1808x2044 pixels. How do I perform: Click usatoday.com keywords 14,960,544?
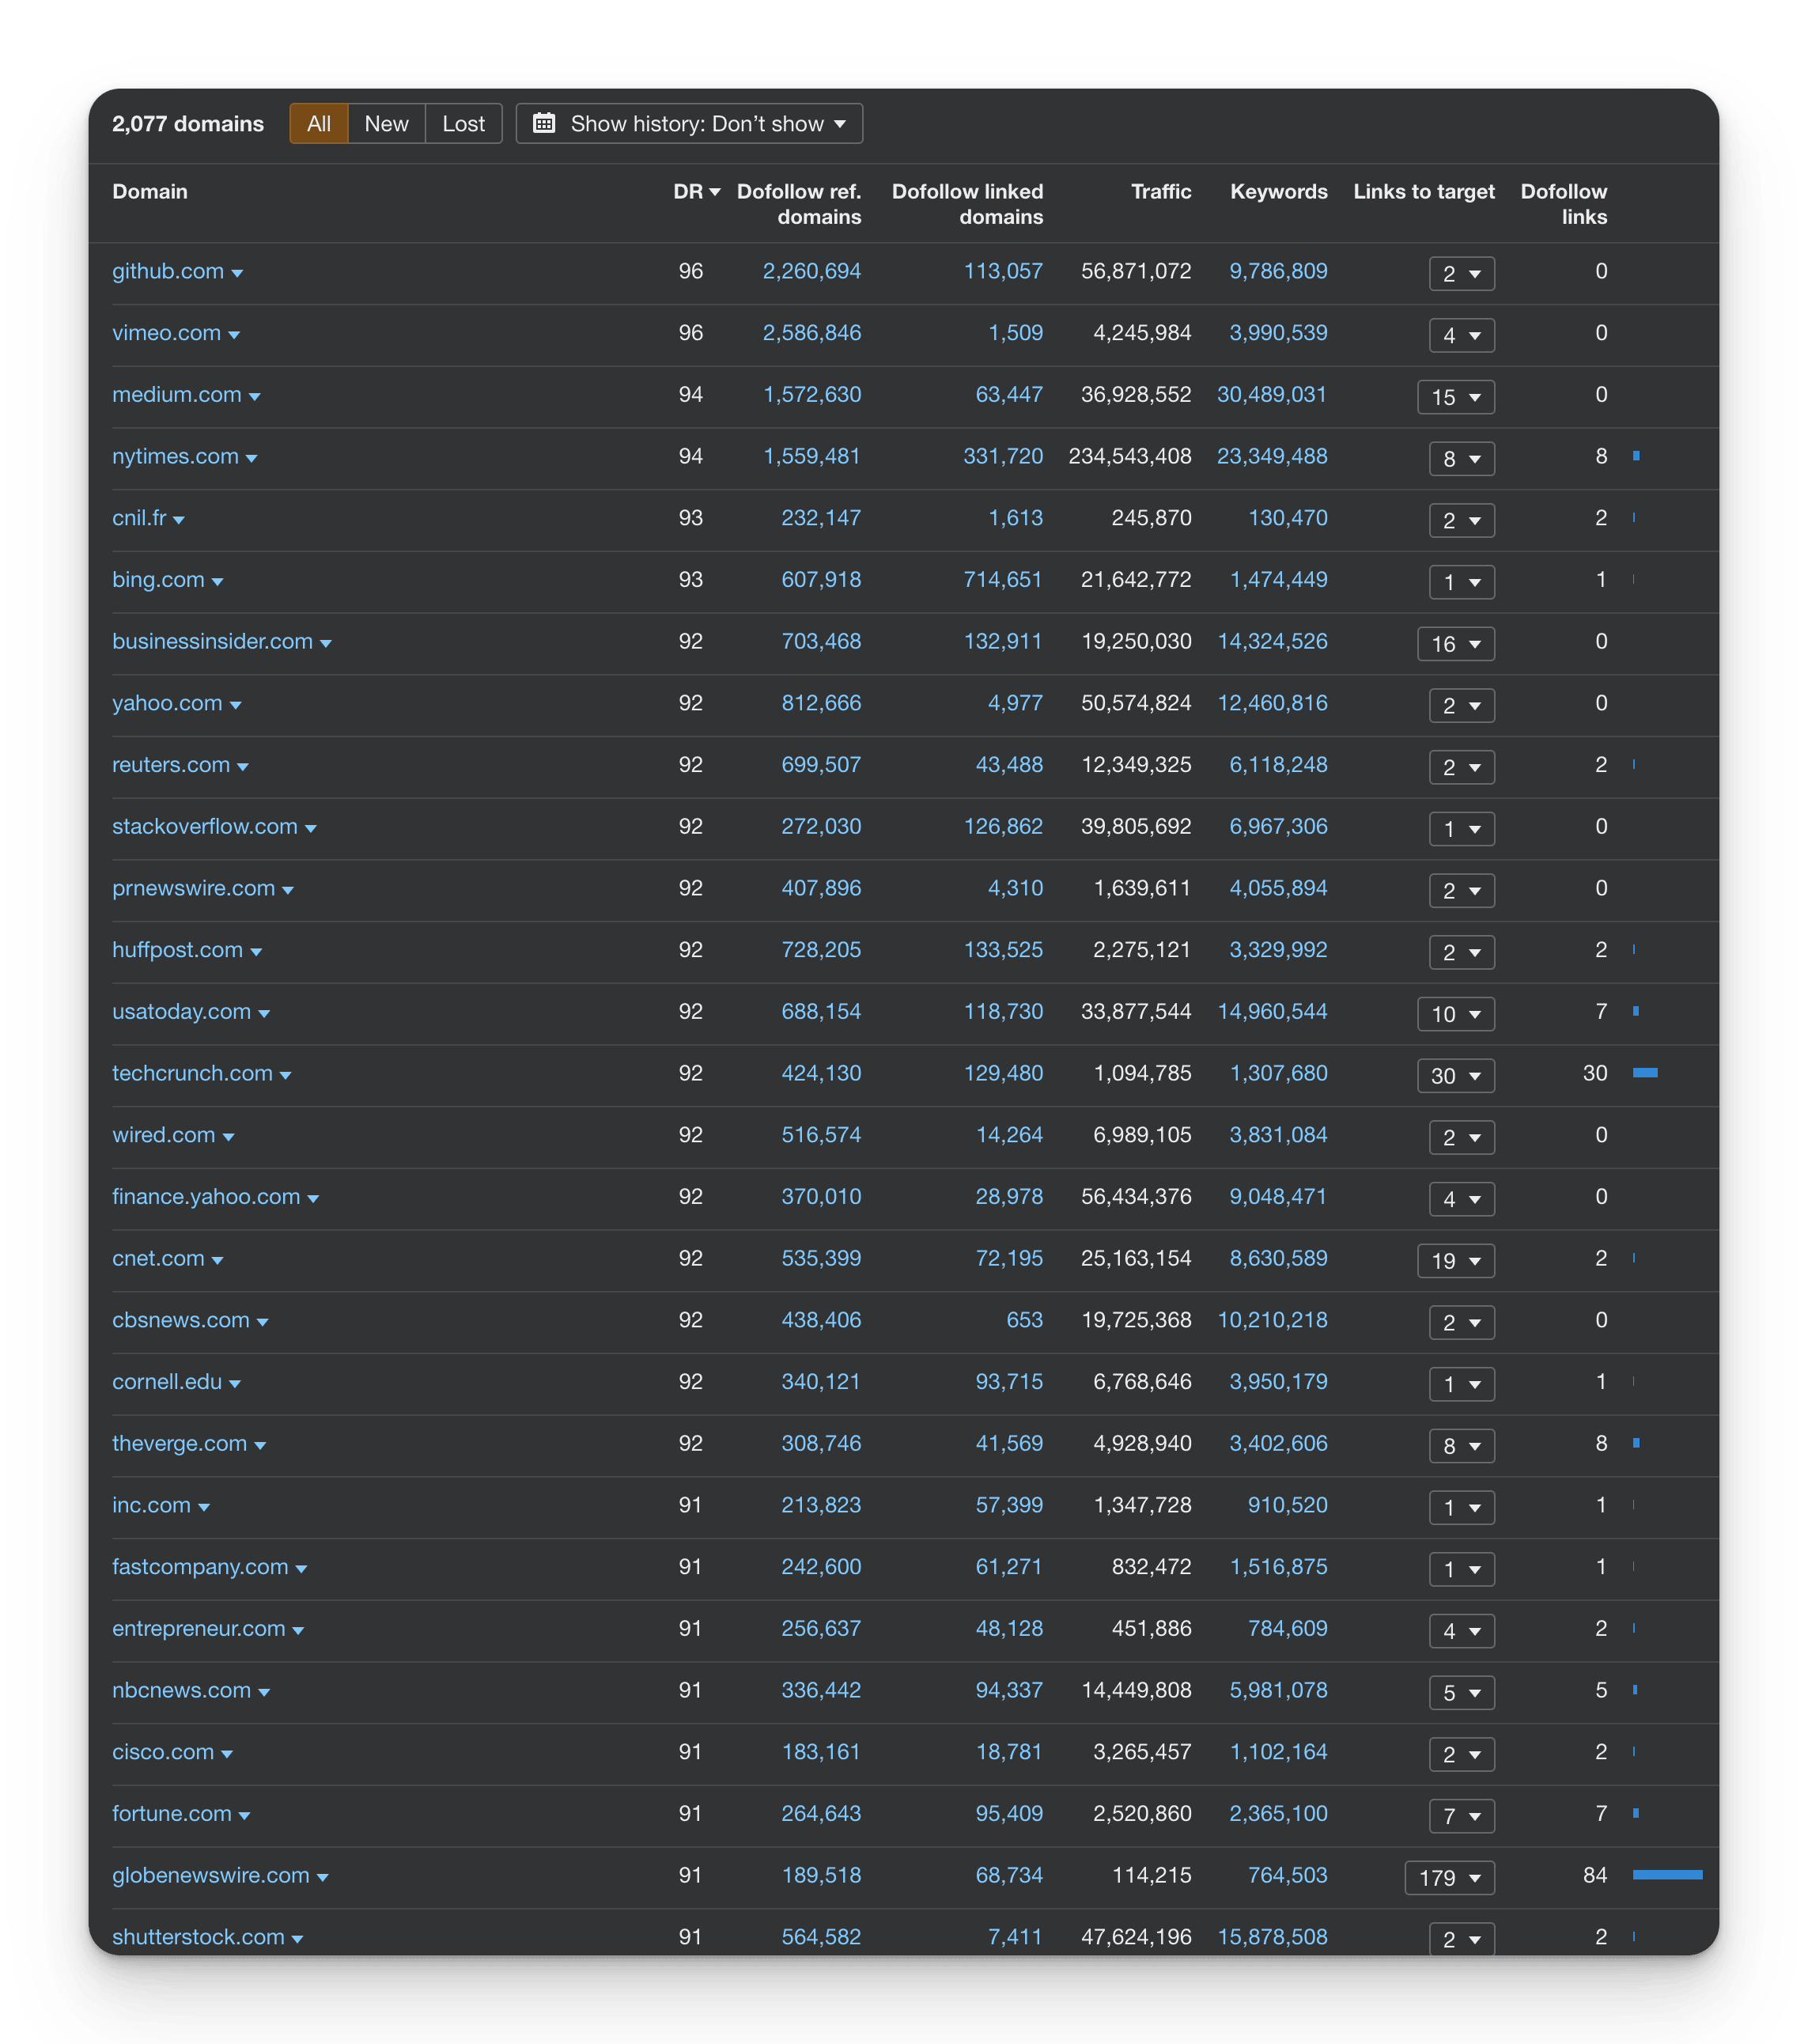point(1272,1011)
